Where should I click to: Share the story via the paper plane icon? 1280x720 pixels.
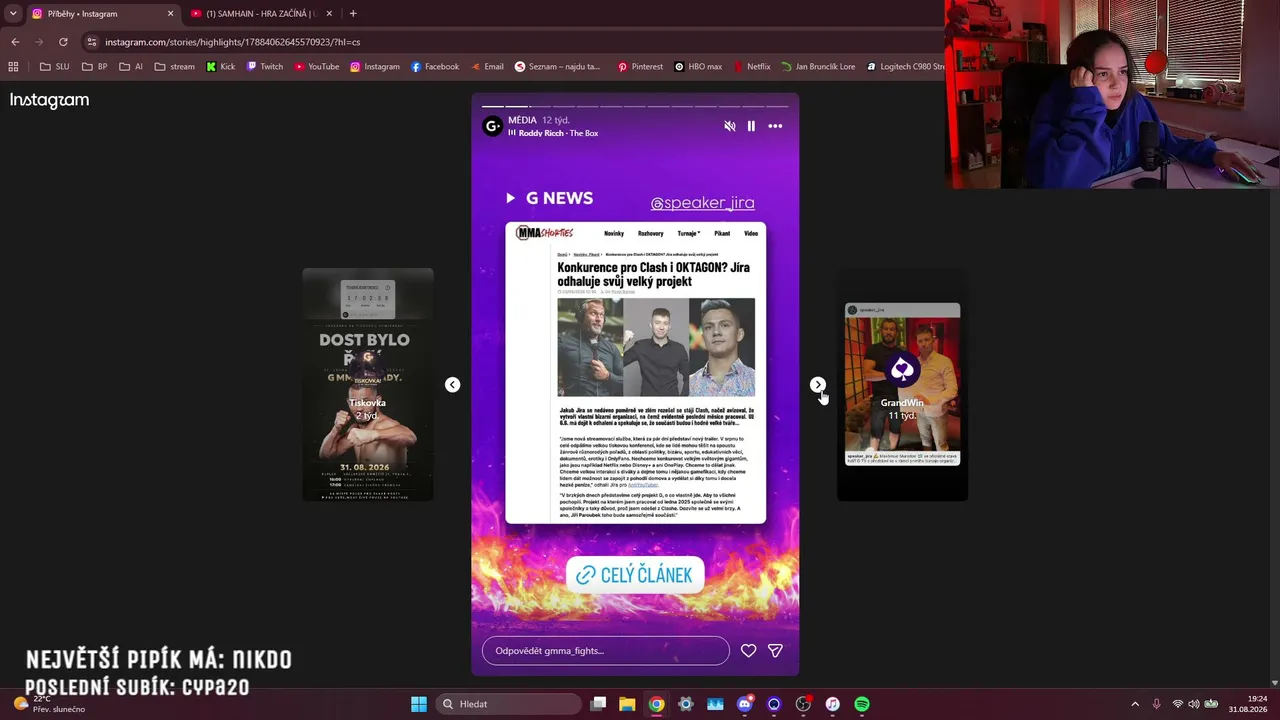pyautogui.click(x=775, y=651)
